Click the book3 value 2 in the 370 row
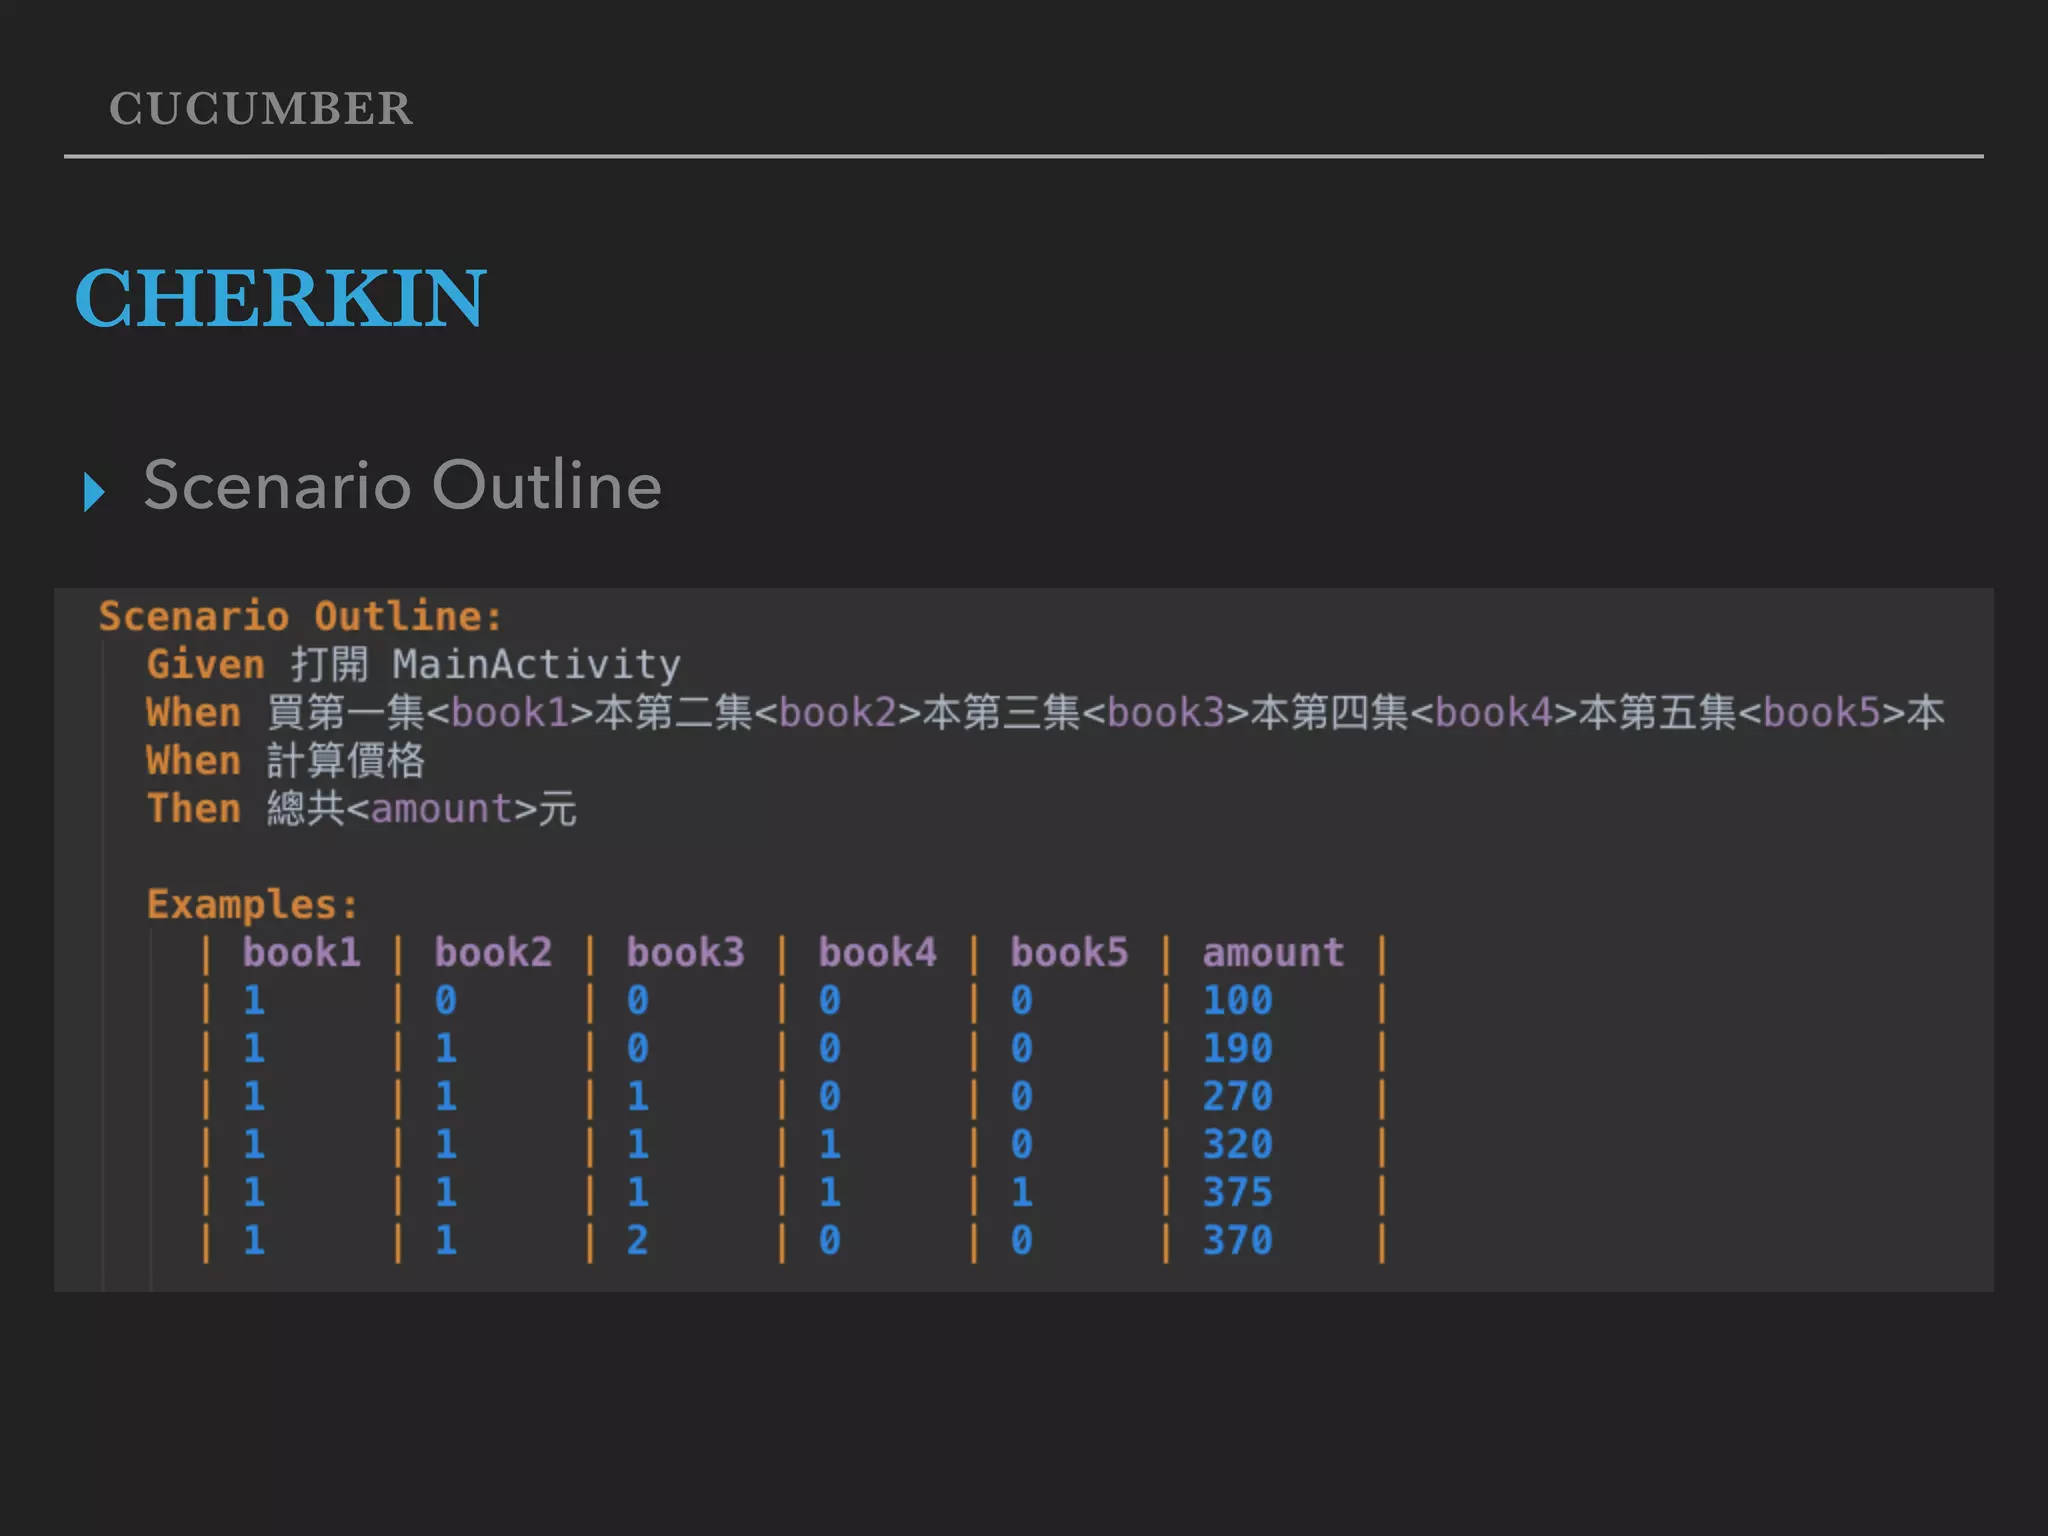This screenshot has width=2048, height=1536. [x=637, y=1241]
